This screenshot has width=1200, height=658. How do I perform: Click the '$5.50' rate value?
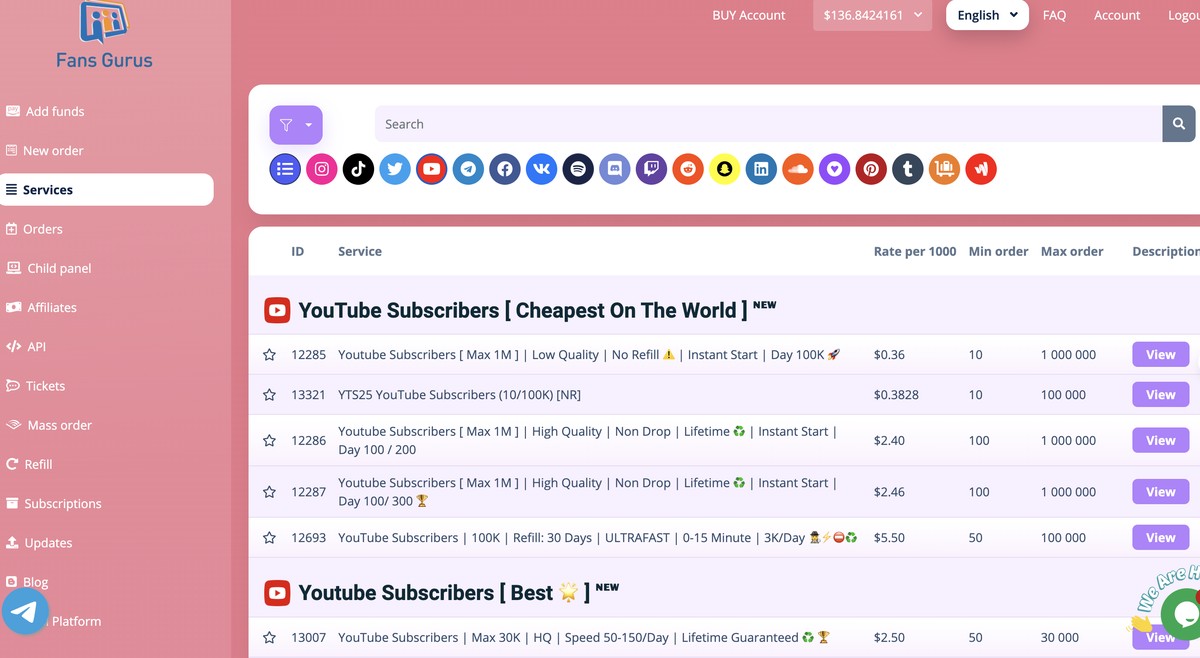(889, 538)
